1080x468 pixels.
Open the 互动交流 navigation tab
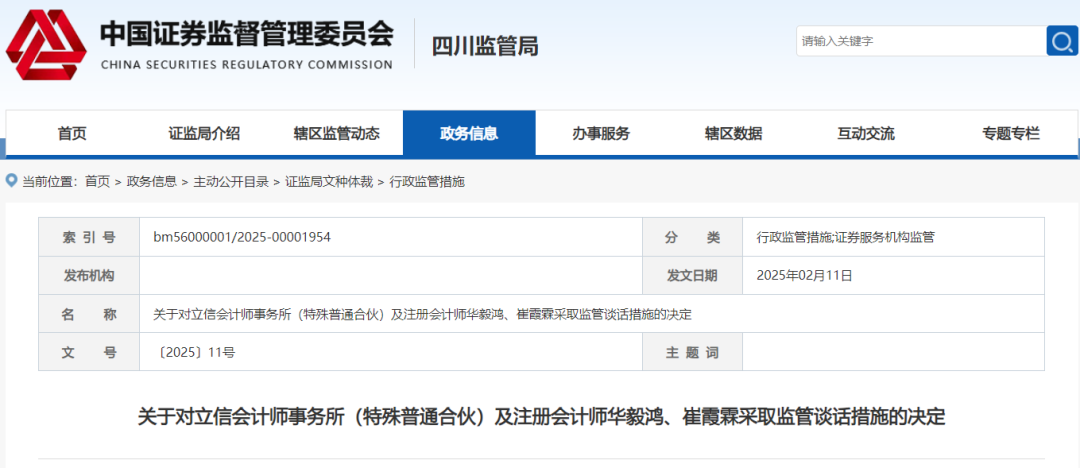tap(866, 134)
